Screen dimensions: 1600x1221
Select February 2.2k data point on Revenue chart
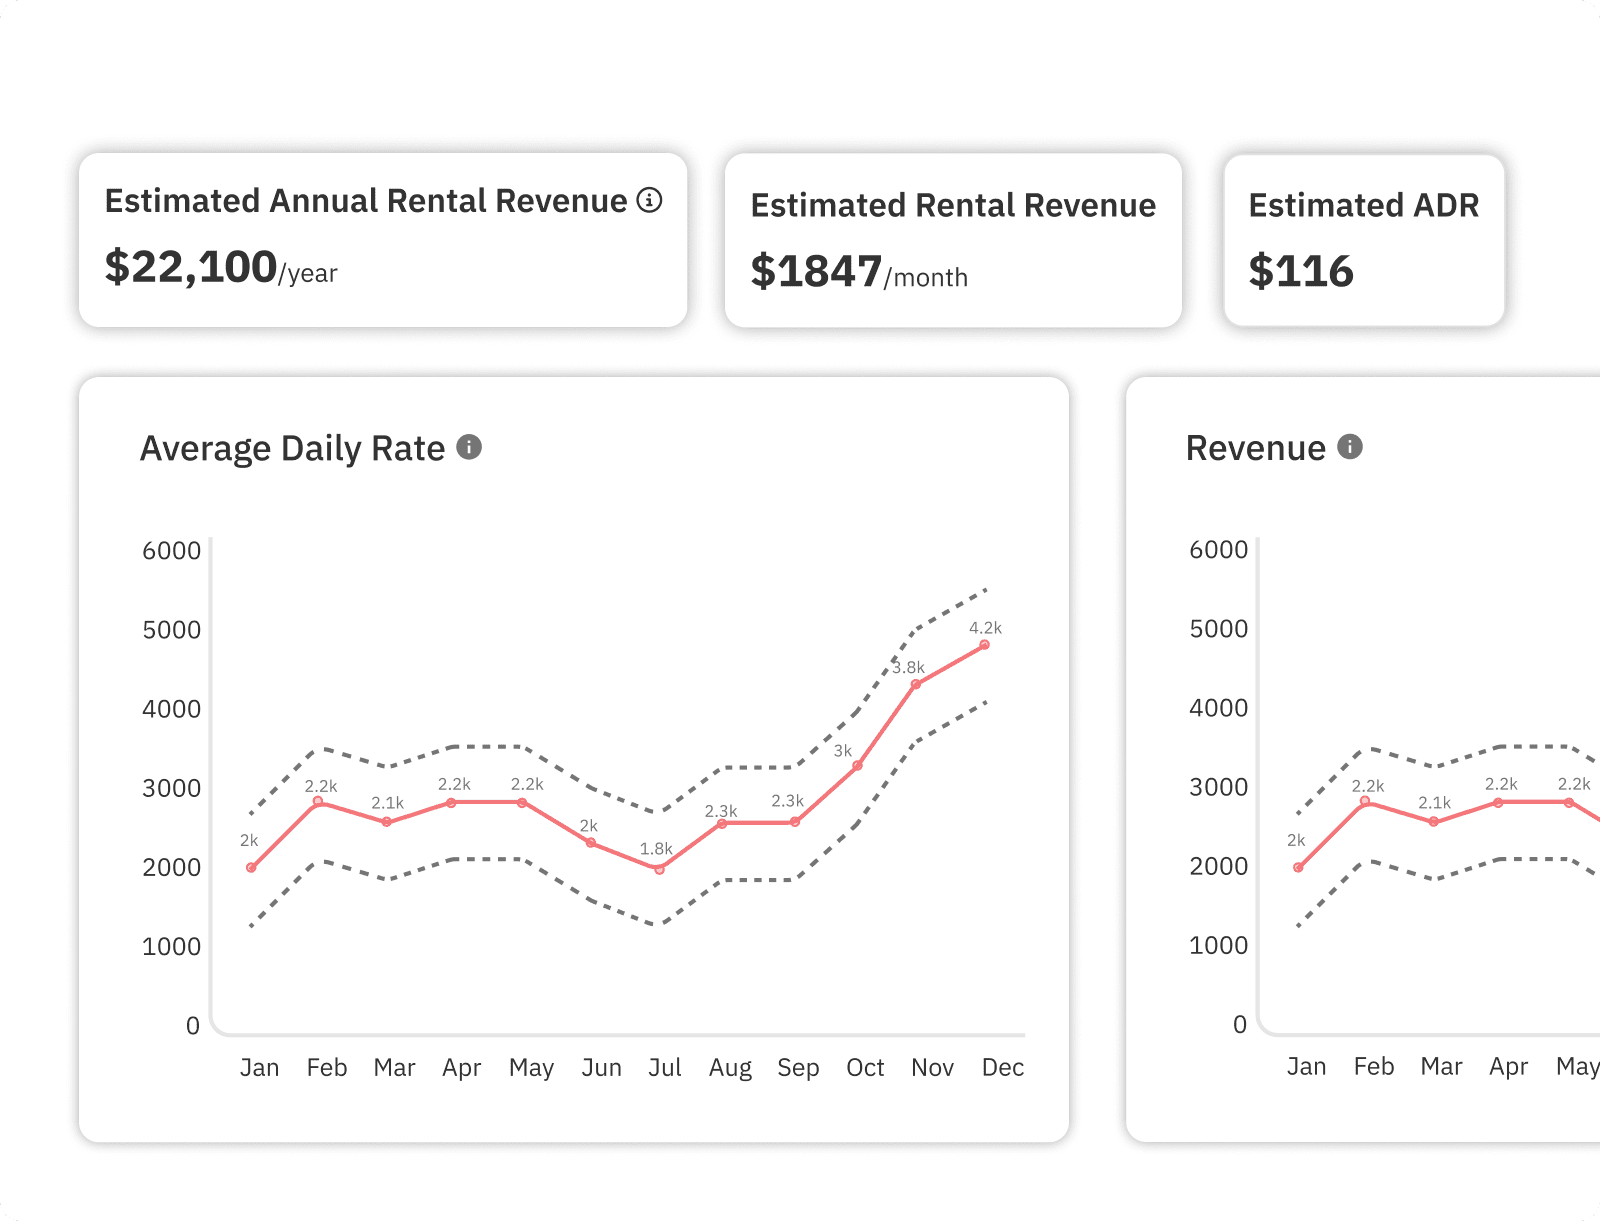click(1365, 801)
